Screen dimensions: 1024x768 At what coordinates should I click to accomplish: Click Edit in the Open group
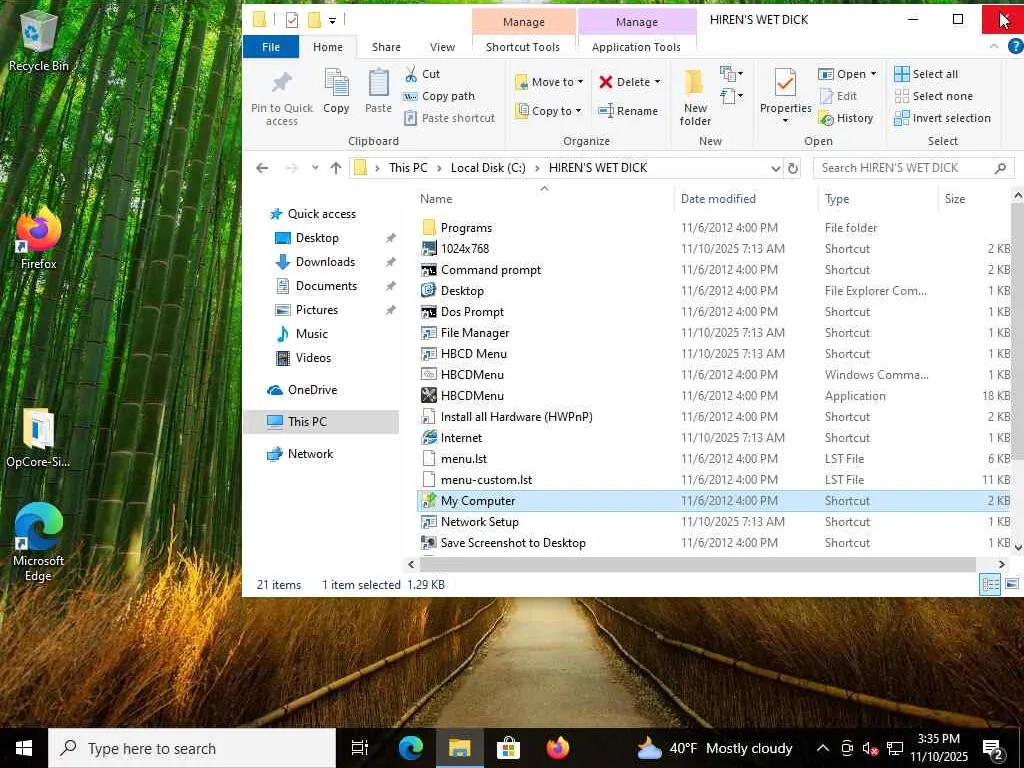coord(838,96)
